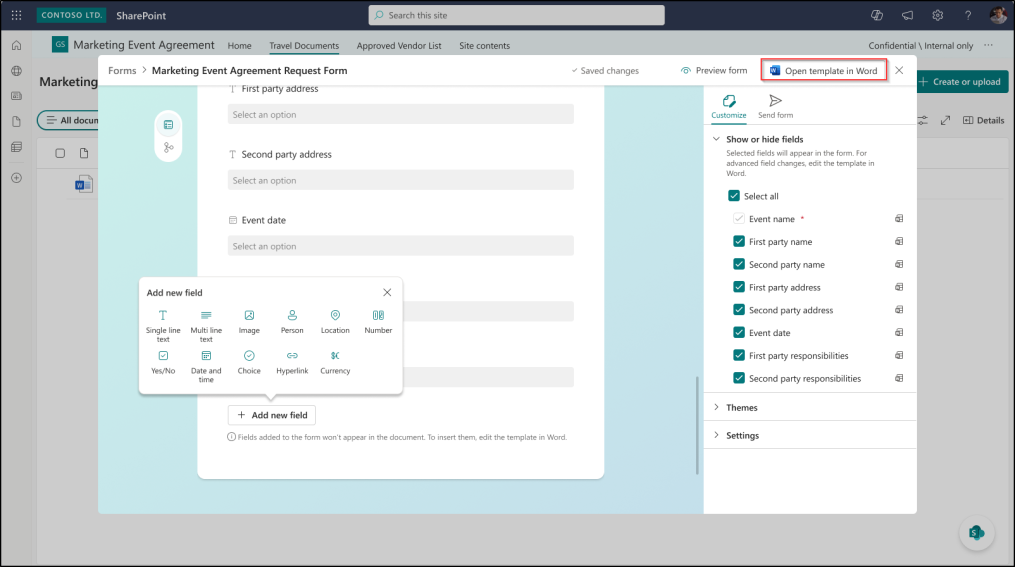Click edit icon beside Event date field

pyautogui.click(x=899, y=333)
